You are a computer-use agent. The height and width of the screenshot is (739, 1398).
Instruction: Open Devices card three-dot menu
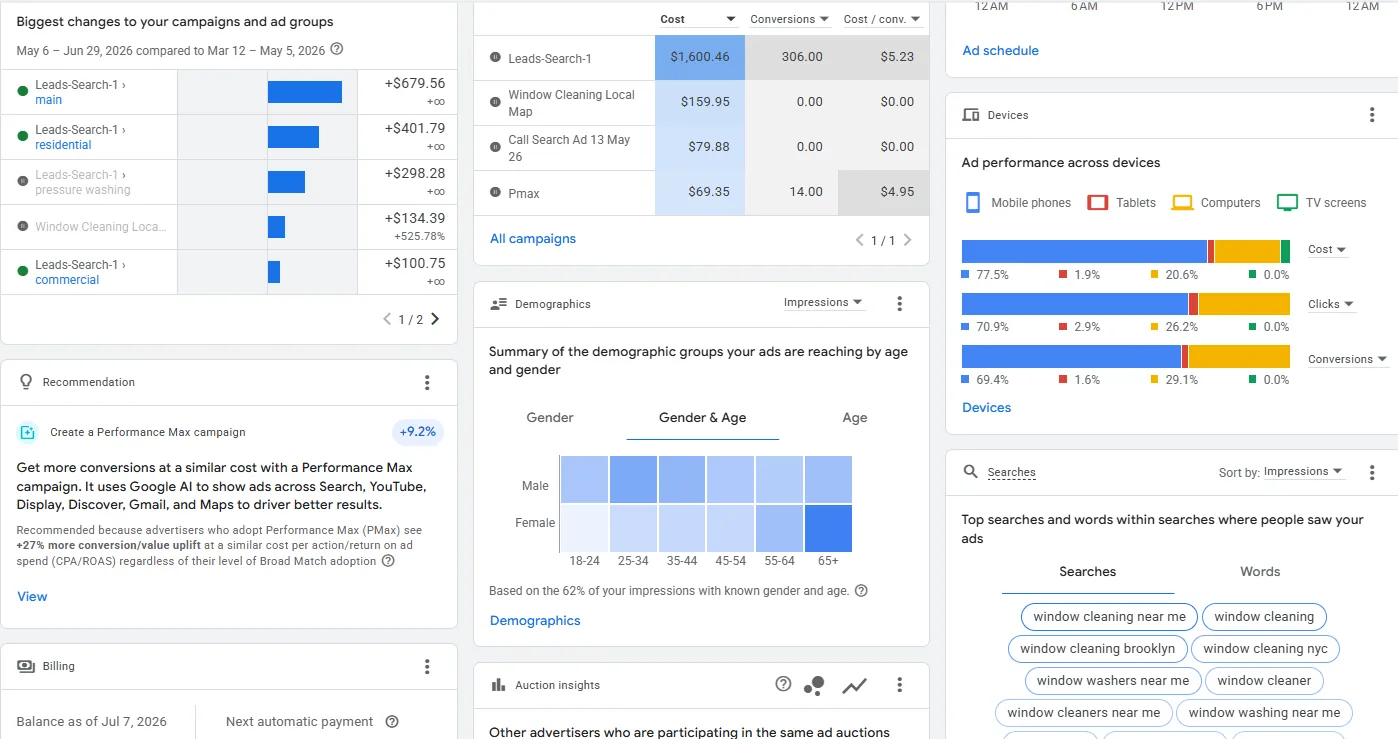click(1372, 115)
